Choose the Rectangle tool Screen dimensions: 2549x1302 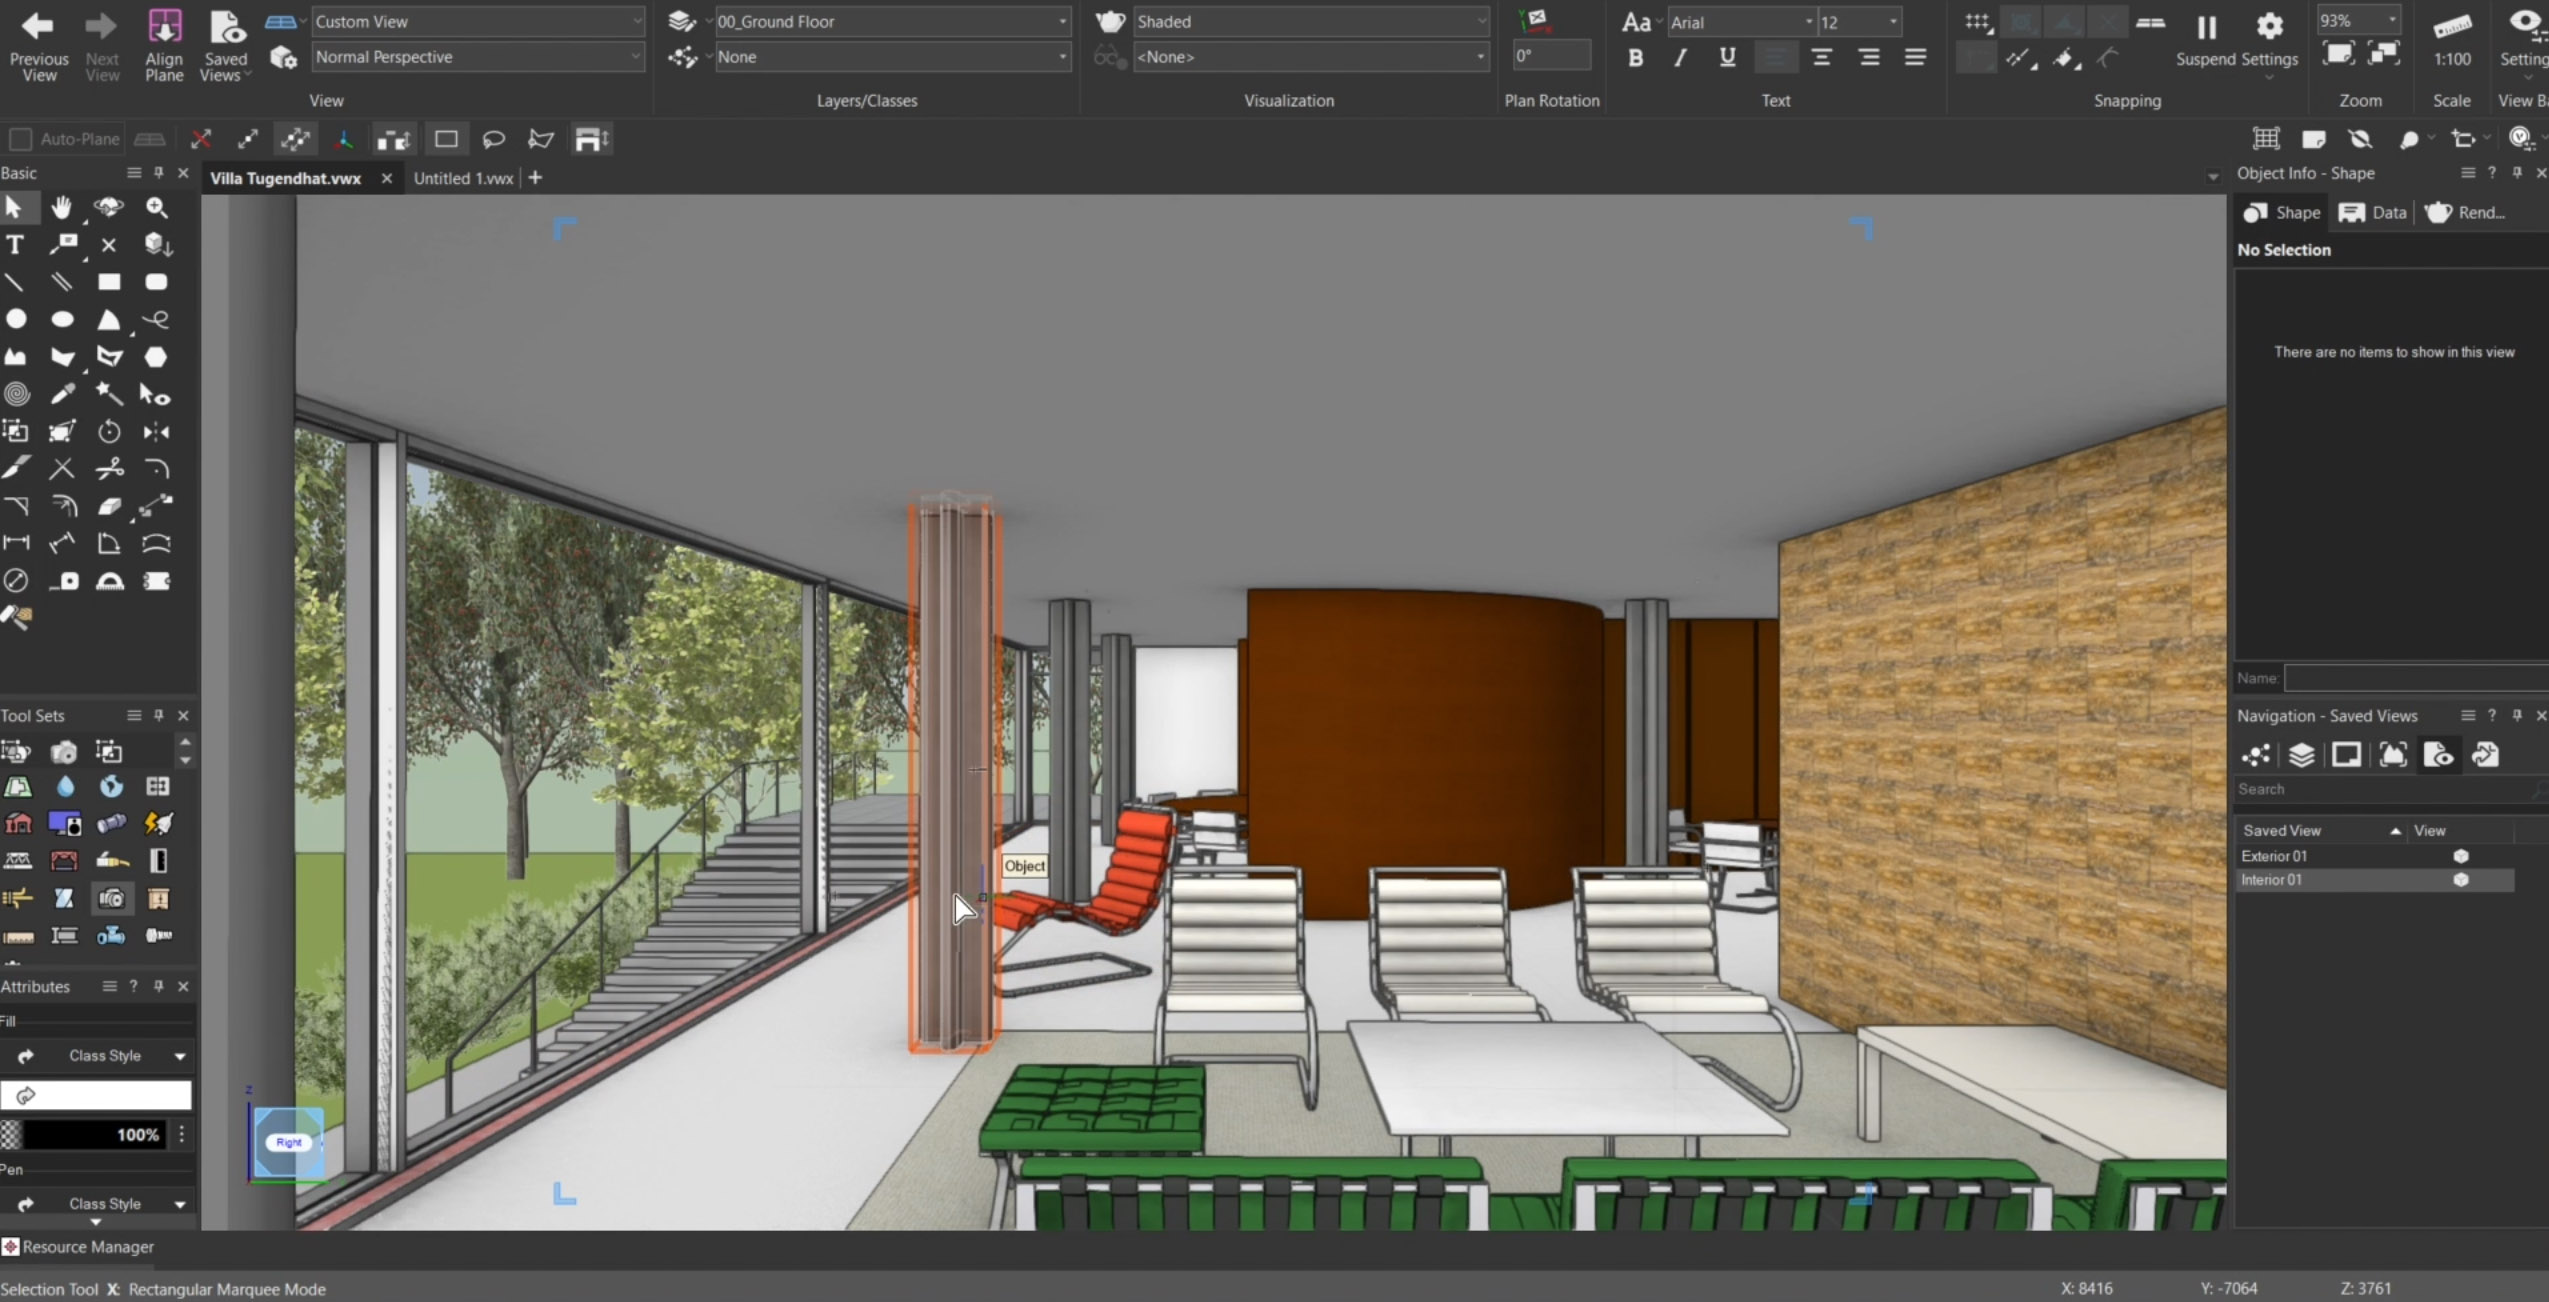(110, 280)
